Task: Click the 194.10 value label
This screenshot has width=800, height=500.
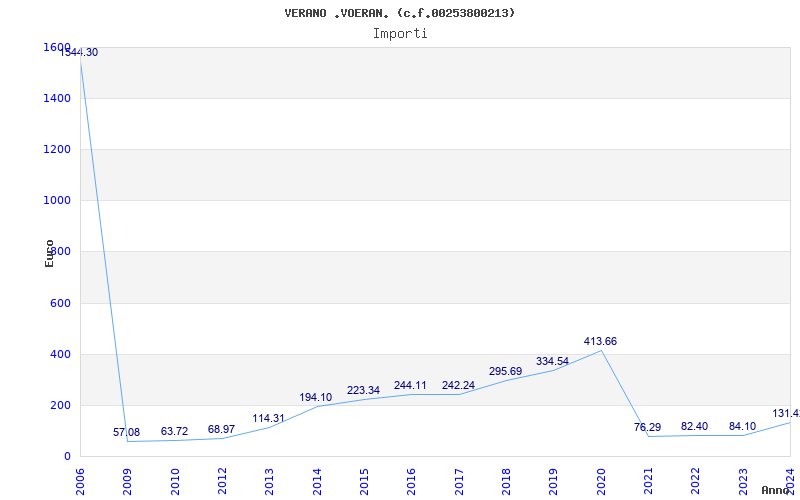Action: (315, 398)
